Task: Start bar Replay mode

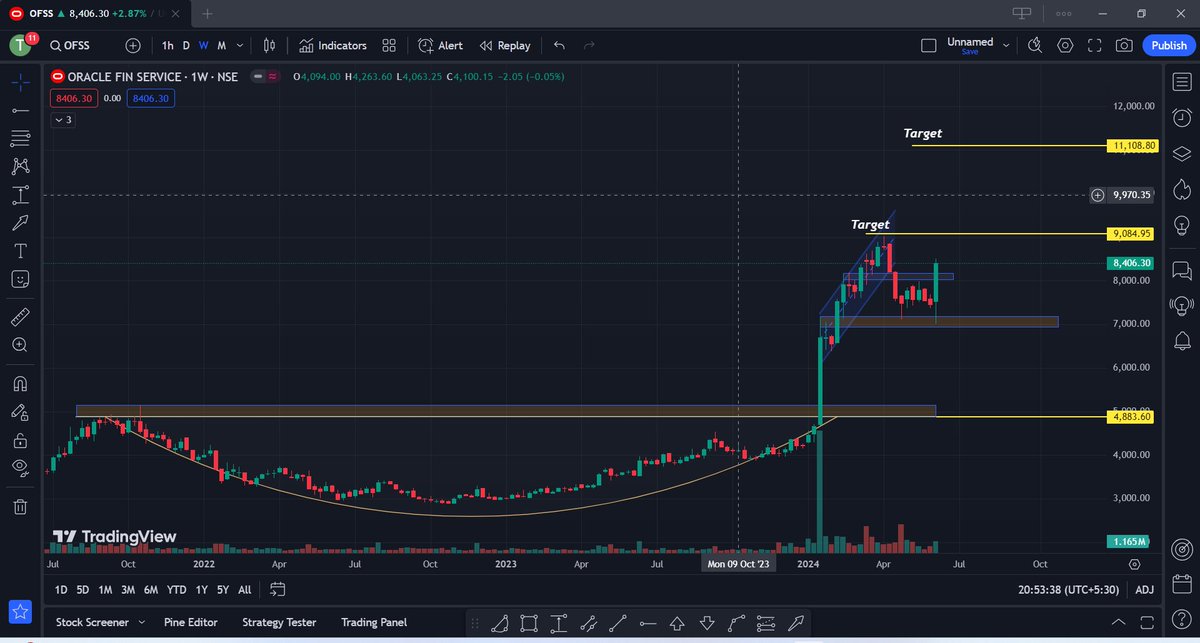Action: pyautogui.click(x=505, y=45)
